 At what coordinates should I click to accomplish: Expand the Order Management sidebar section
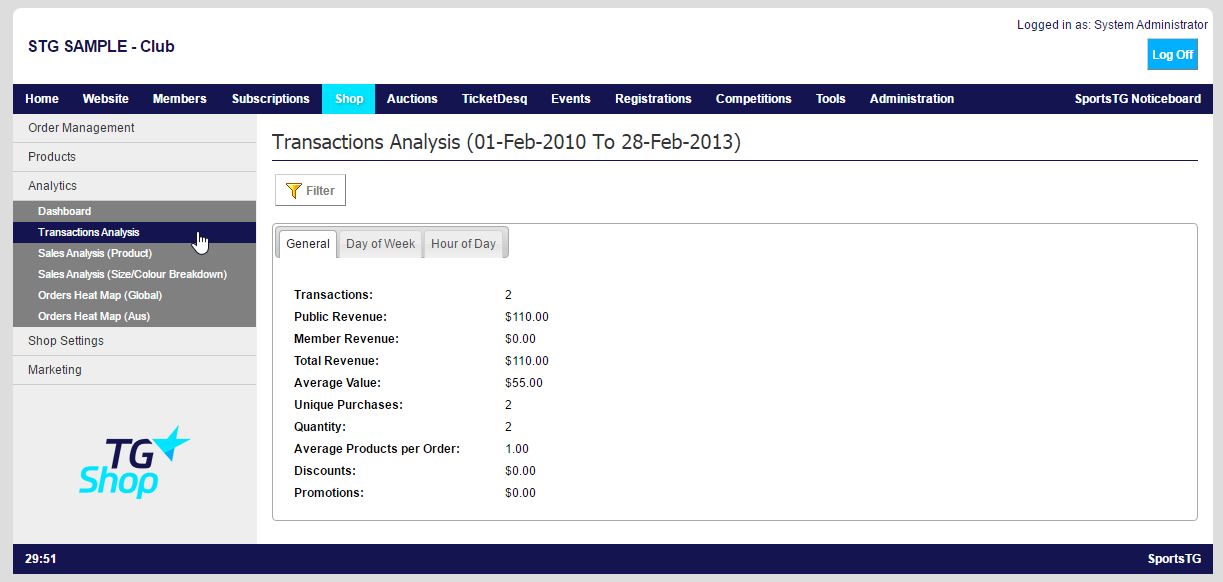tap(134, 128)
